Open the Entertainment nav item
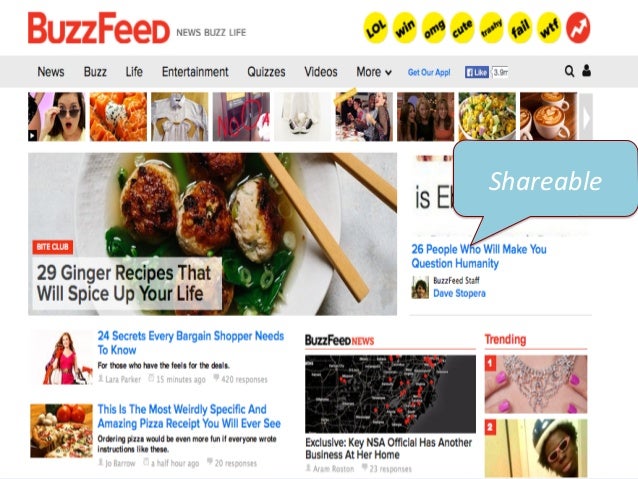The height and width of the screenshot is (479, 638). point(195,72)
